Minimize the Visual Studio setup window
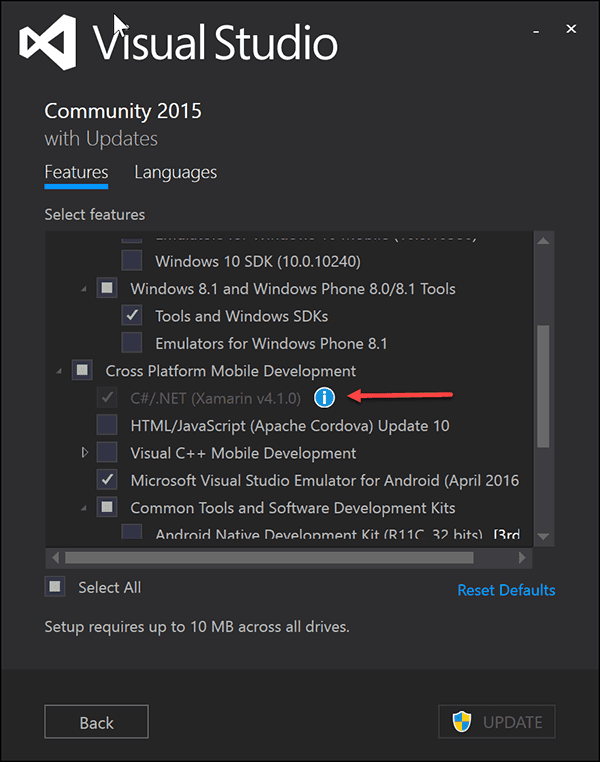The image size is (600, 762). (538, 30)
